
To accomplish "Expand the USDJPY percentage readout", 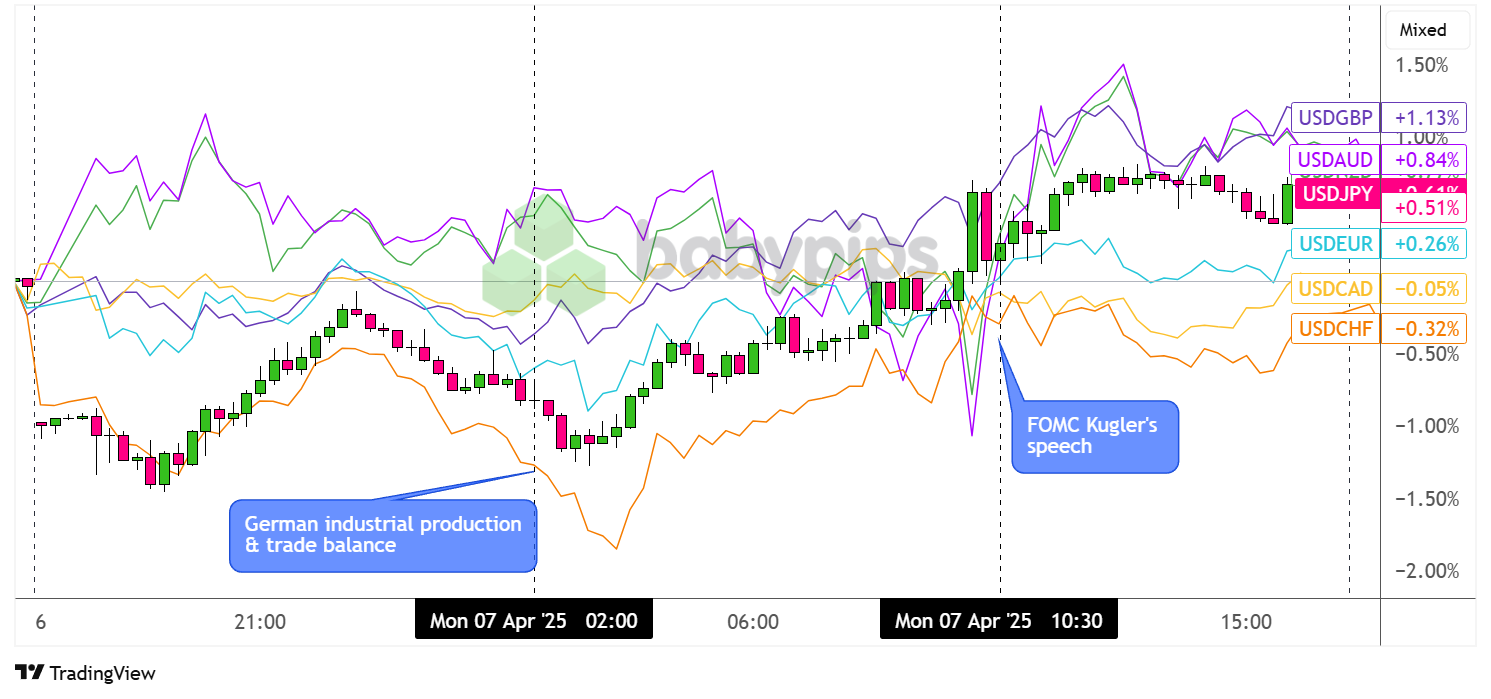I will 1423,208.
